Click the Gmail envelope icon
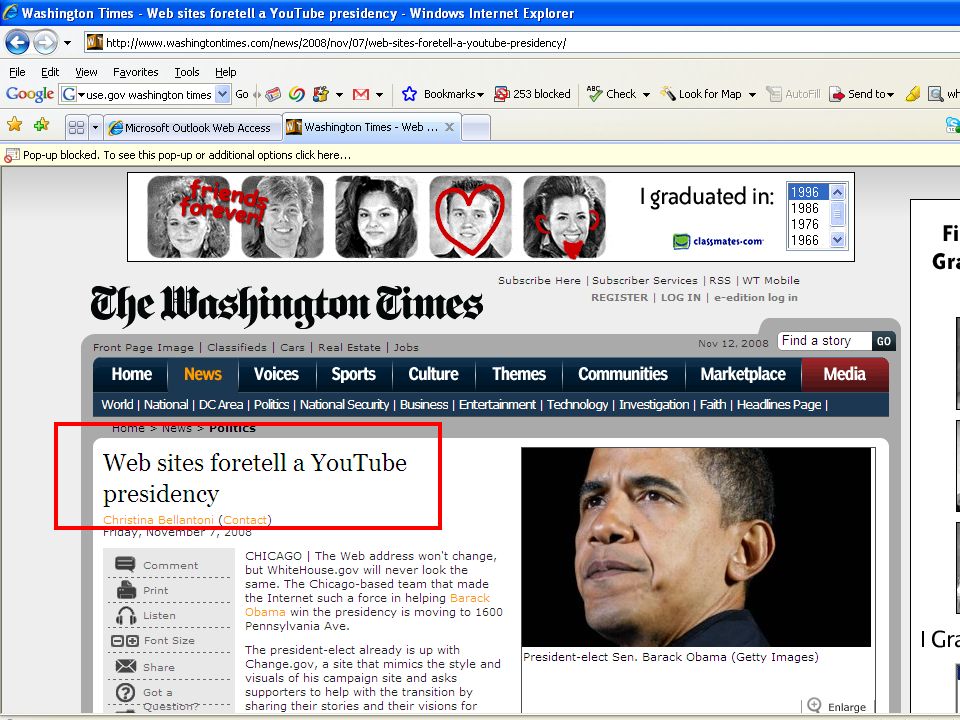This screenshot has width=960, height=720. [361, 94]
